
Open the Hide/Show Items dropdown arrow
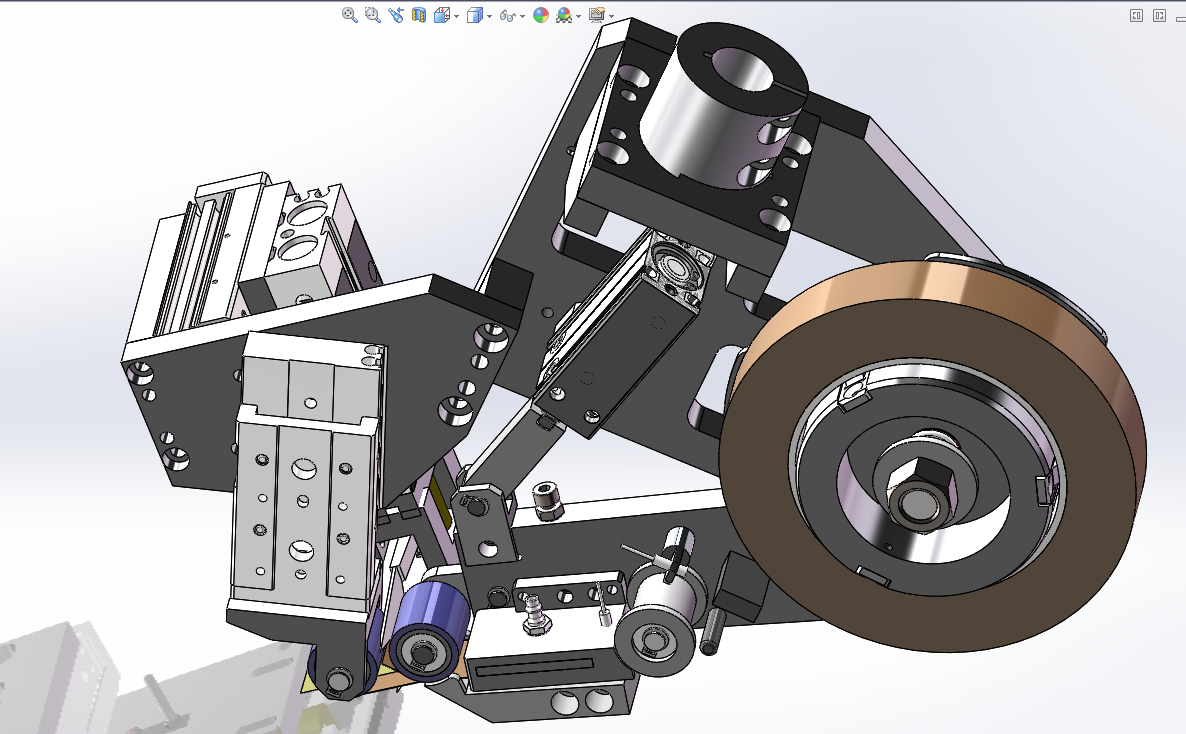coord(522,16)
